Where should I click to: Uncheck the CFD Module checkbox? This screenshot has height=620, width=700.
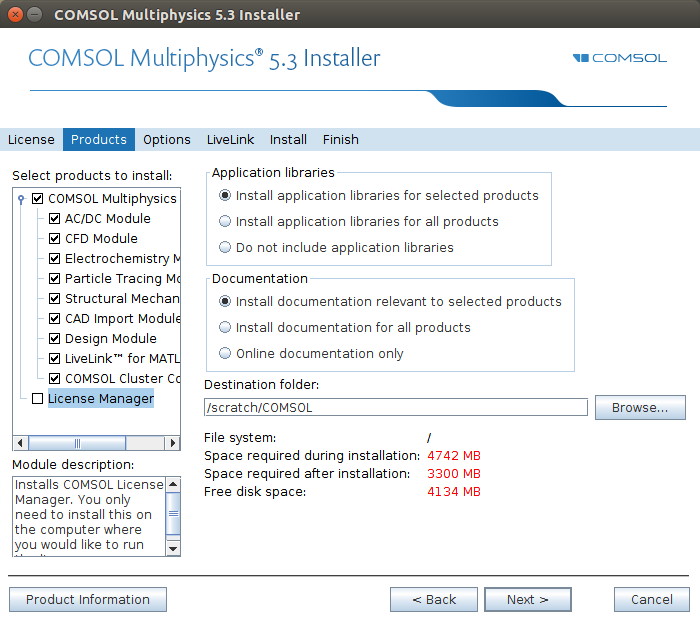55,239
